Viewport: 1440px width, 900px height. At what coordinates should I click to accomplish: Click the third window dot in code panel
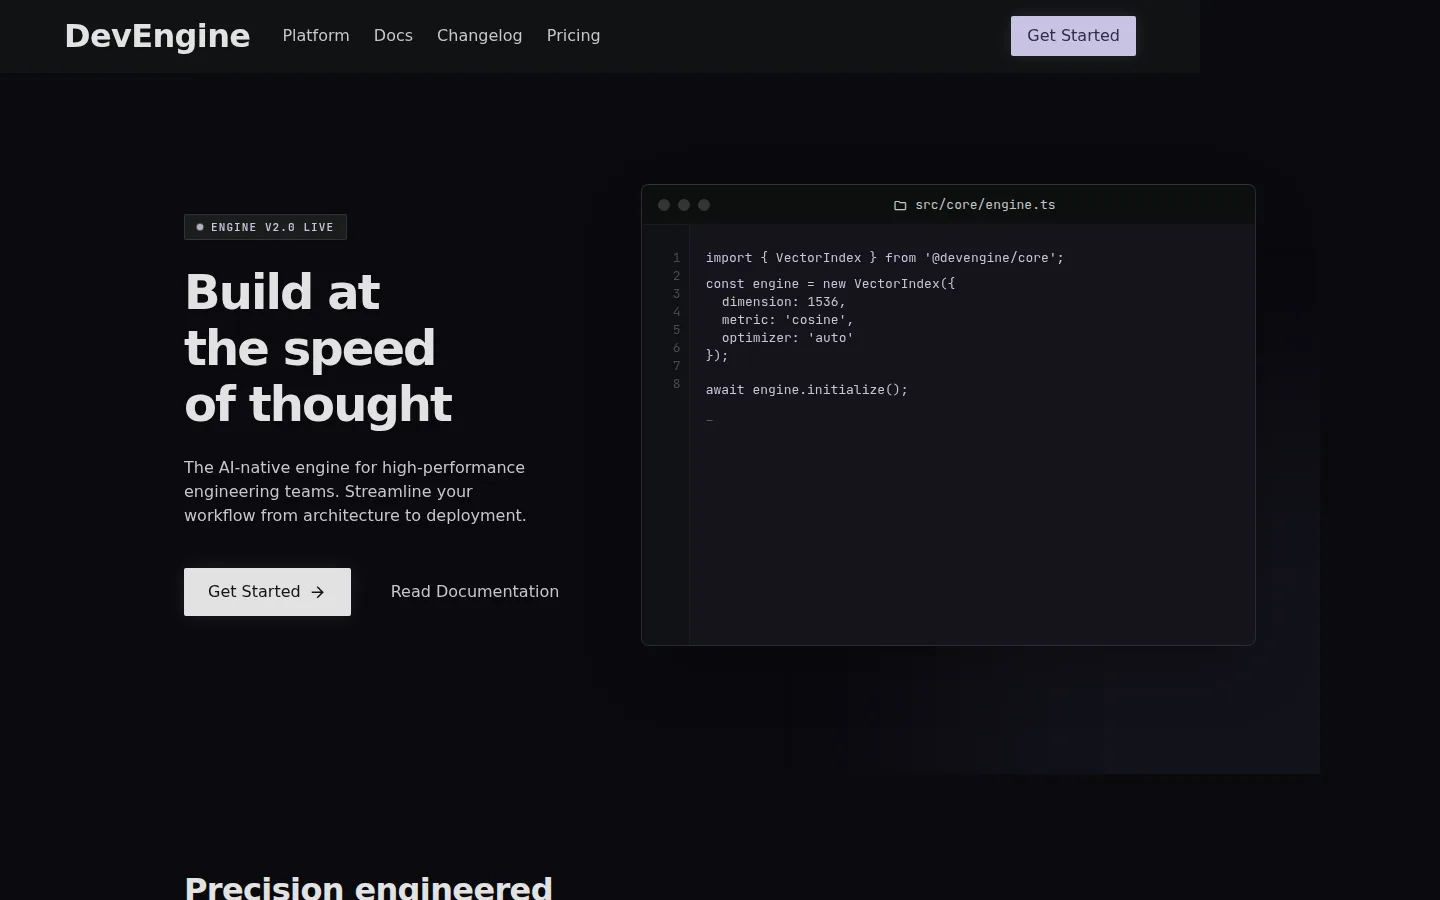pyautogui.click(x=704, y=205)
